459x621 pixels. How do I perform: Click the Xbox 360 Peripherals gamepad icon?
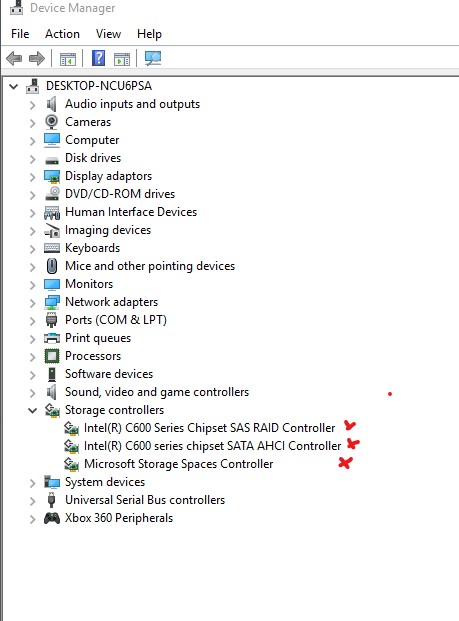[x=52, y=518]
